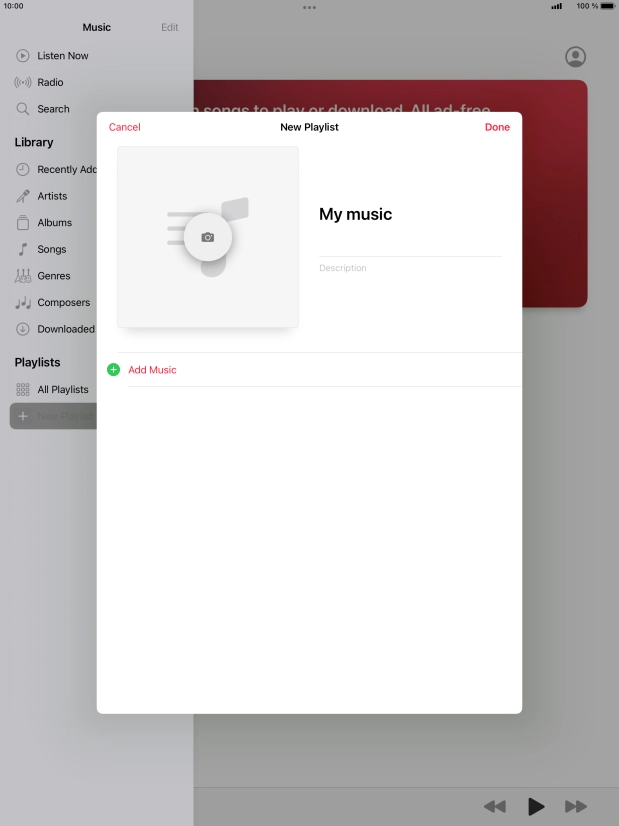619x826 pixels.
Task: Skip forward with the next track icon
Action: (576, 806)
